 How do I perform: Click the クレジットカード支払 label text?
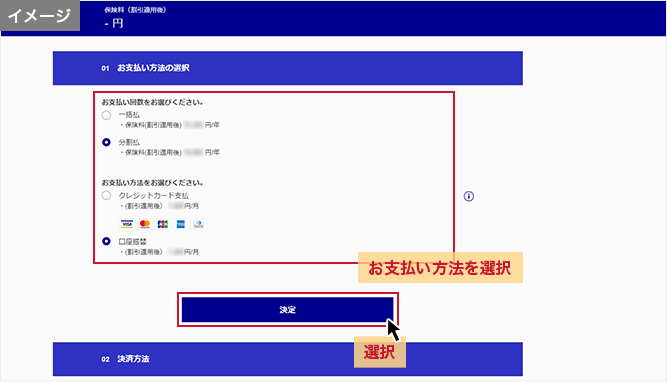pyautogui.click(x=154, y=196)
